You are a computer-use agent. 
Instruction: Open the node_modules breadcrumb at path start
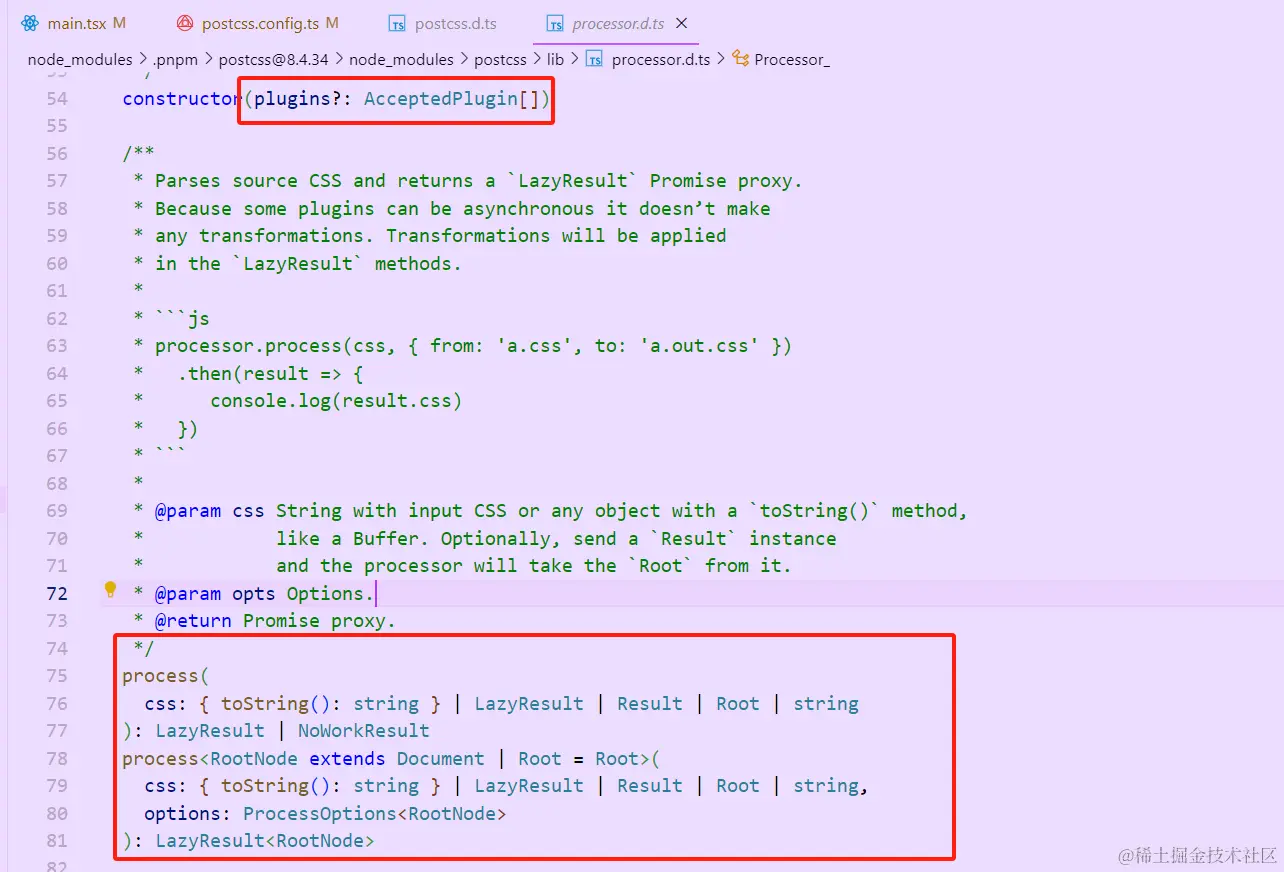tap(80, 60)
